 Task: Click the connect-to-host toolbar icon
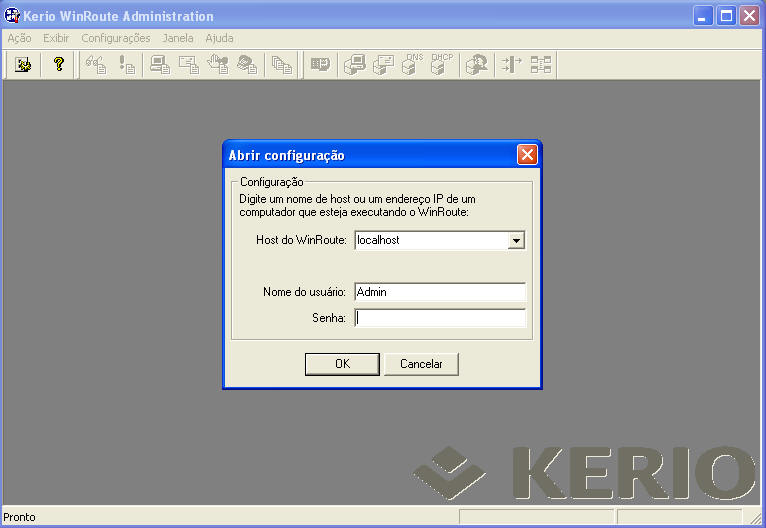(x=23, y=65)
